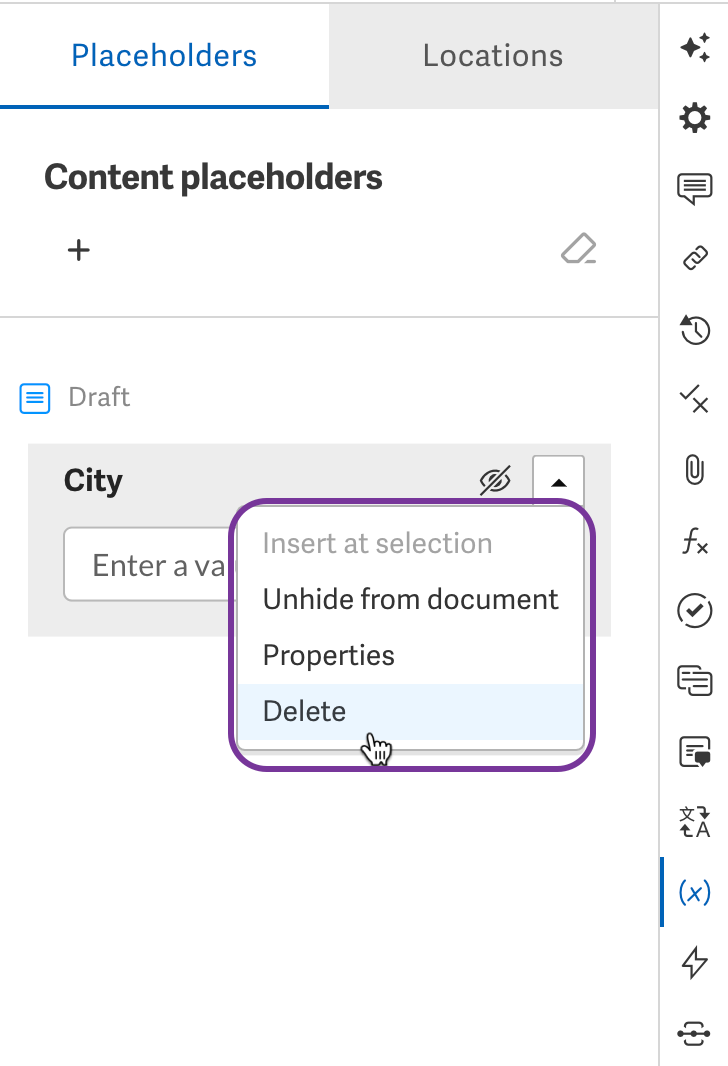Open the AI assistant with the sparkle icon
The width and height of the screenshot is (728, 1066).
(x=695, y=45)
